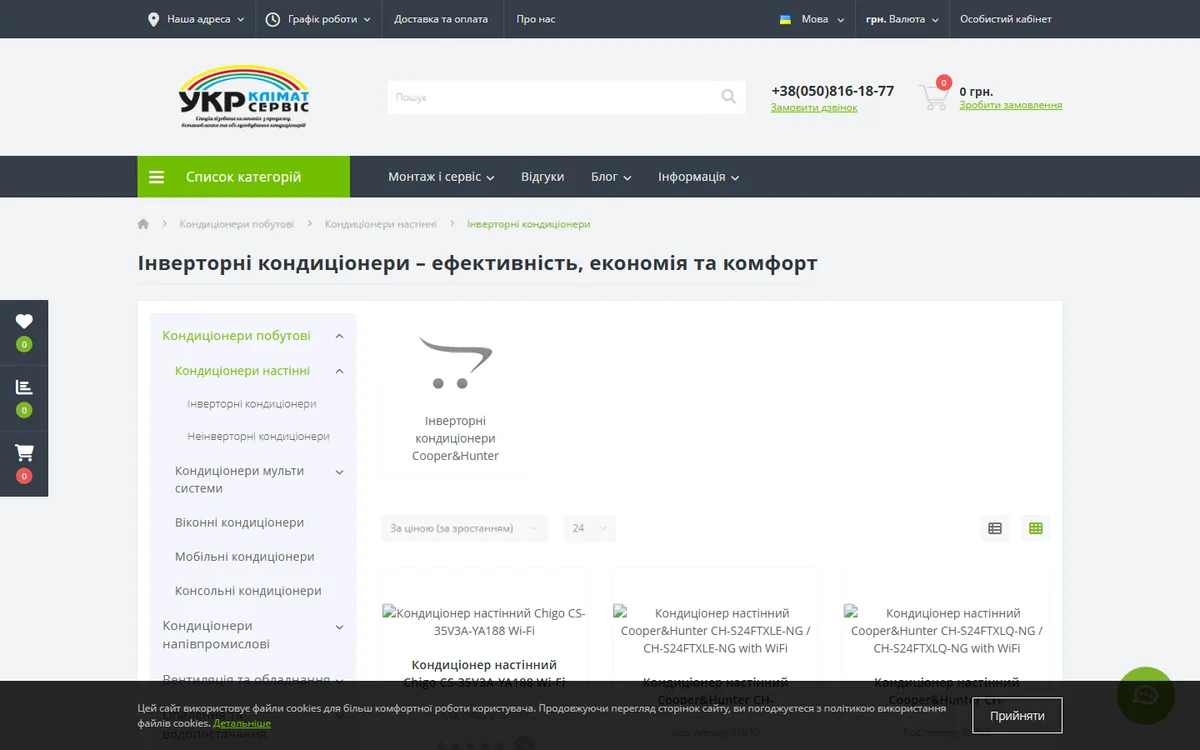Open the Cooper&Hunter CH-S24FTXLE-NG product image
The image size is (1200, 750).
716,630
